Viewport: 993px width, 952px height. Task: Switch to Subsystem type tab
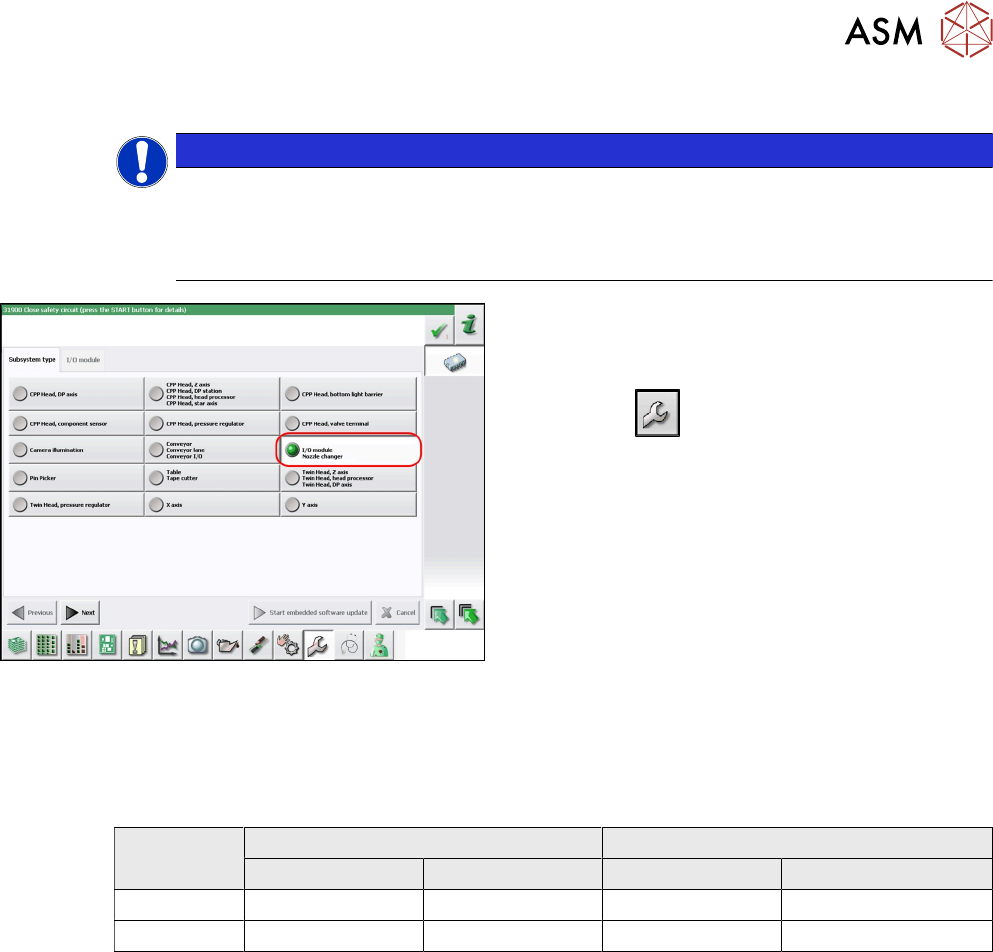(x=32, y=360)
